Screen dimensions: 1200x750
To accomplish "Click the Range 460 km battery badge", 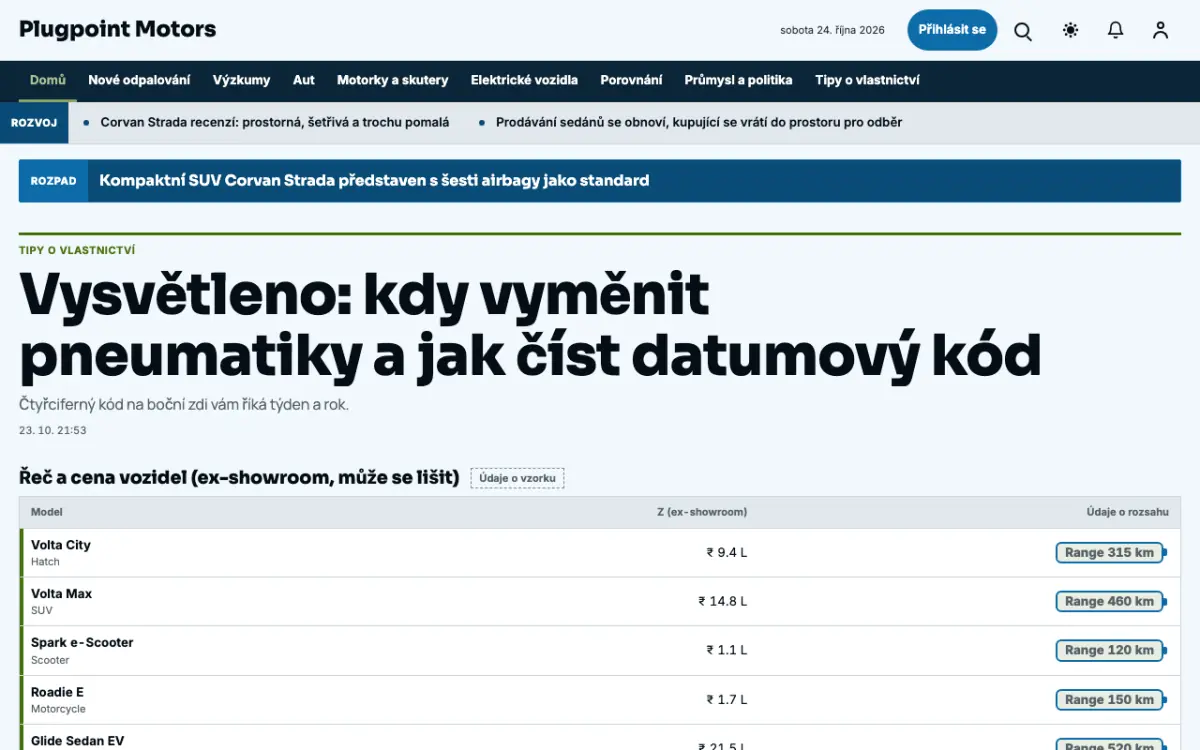I will [x=1111, y=601].
